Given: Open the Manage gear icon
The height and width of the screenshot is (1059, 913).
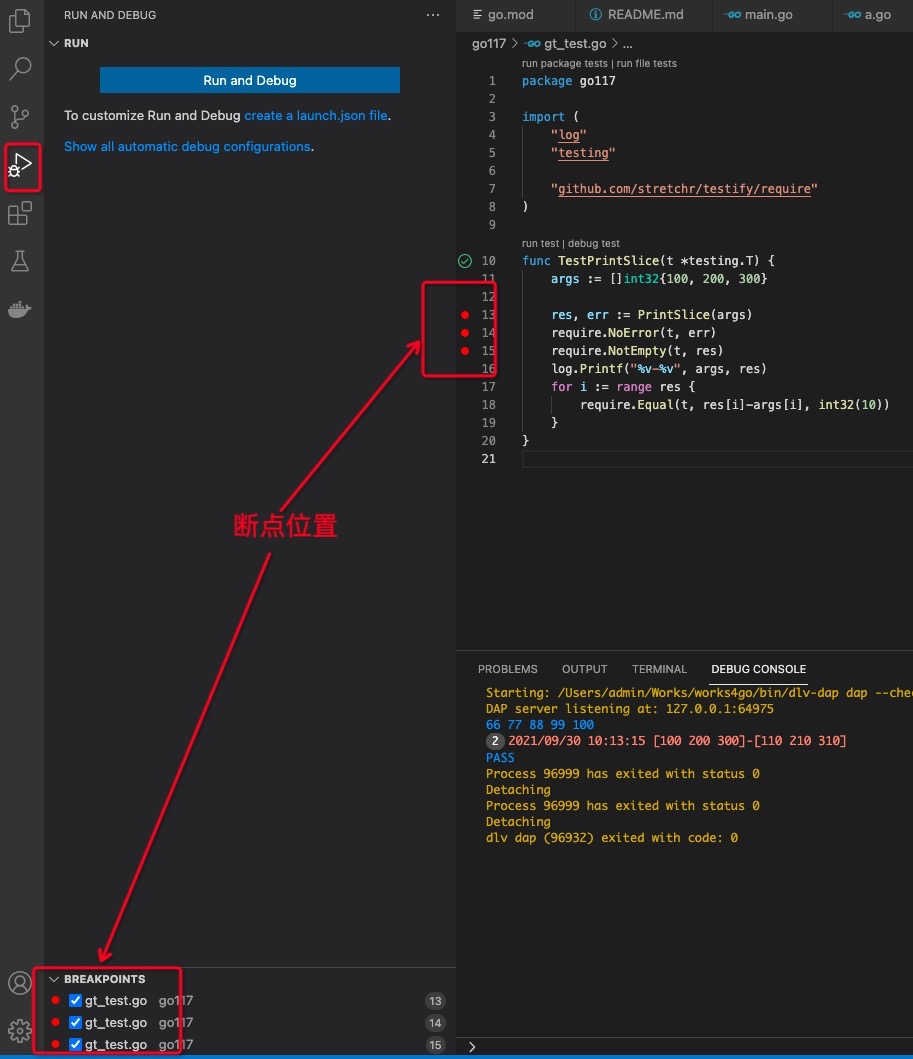Looking at the screenshot, I should [x=20, y=1031].
